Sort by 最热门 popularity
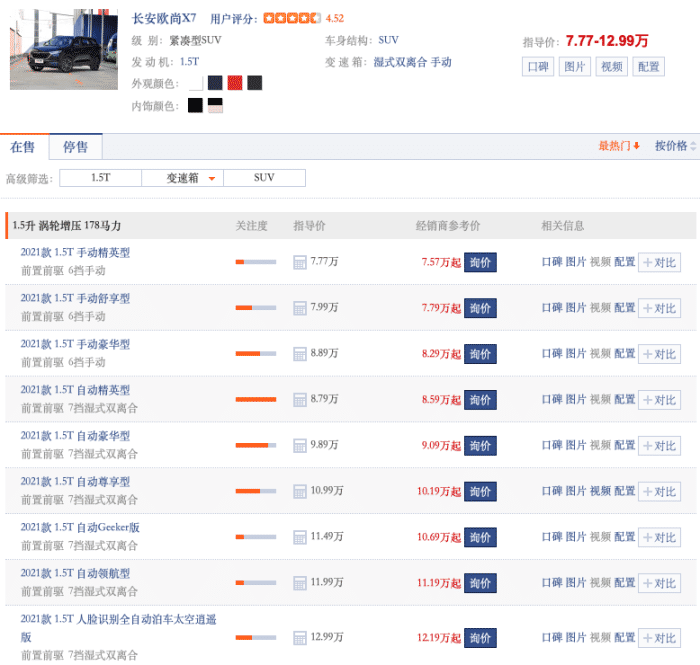 [x=619, y=146]
